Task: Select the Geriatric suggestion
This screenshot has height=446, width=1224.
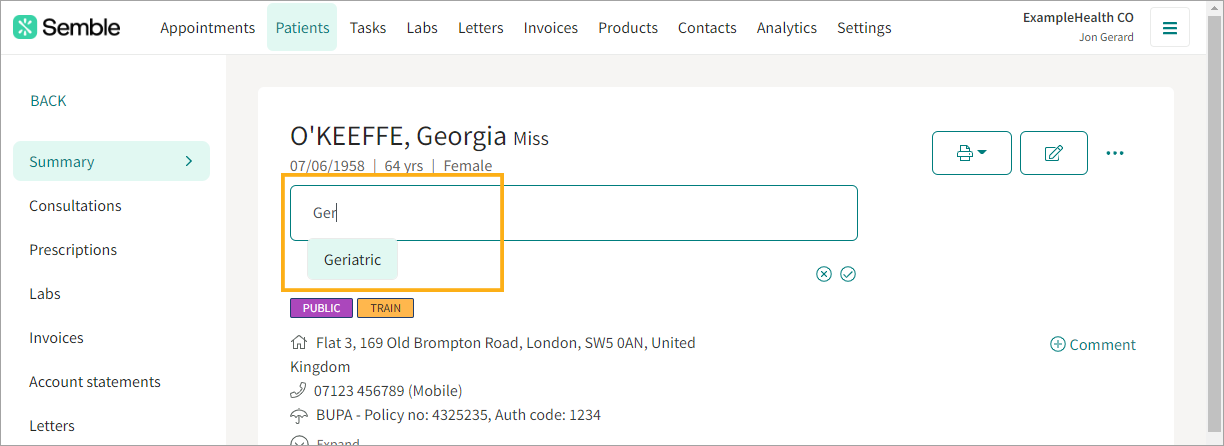Action: [x=352, y=259]
